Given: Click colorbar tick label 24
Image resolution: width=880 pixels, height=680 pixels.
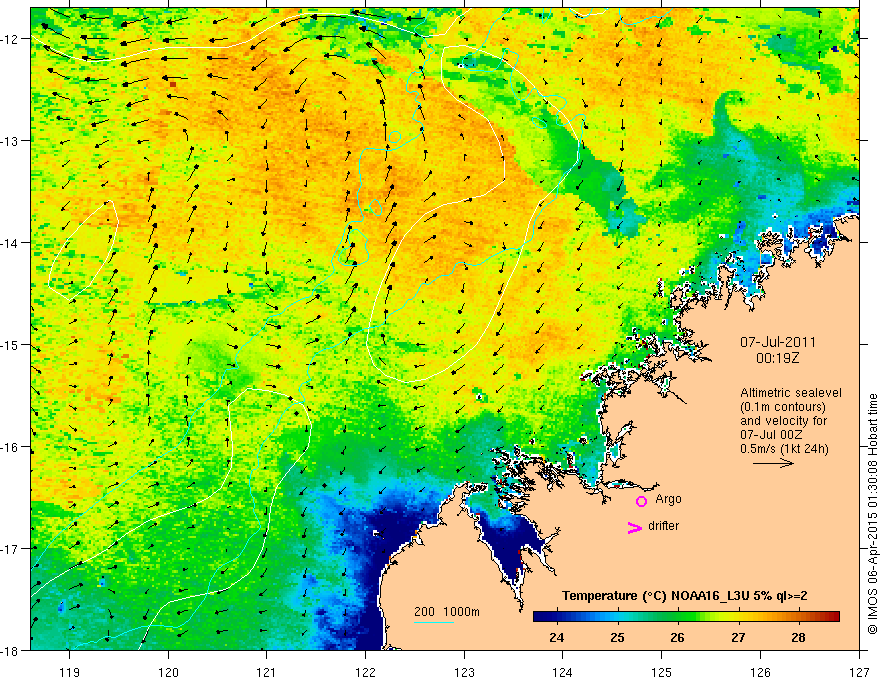Looking at the screenshot, I should click(557, 637).
